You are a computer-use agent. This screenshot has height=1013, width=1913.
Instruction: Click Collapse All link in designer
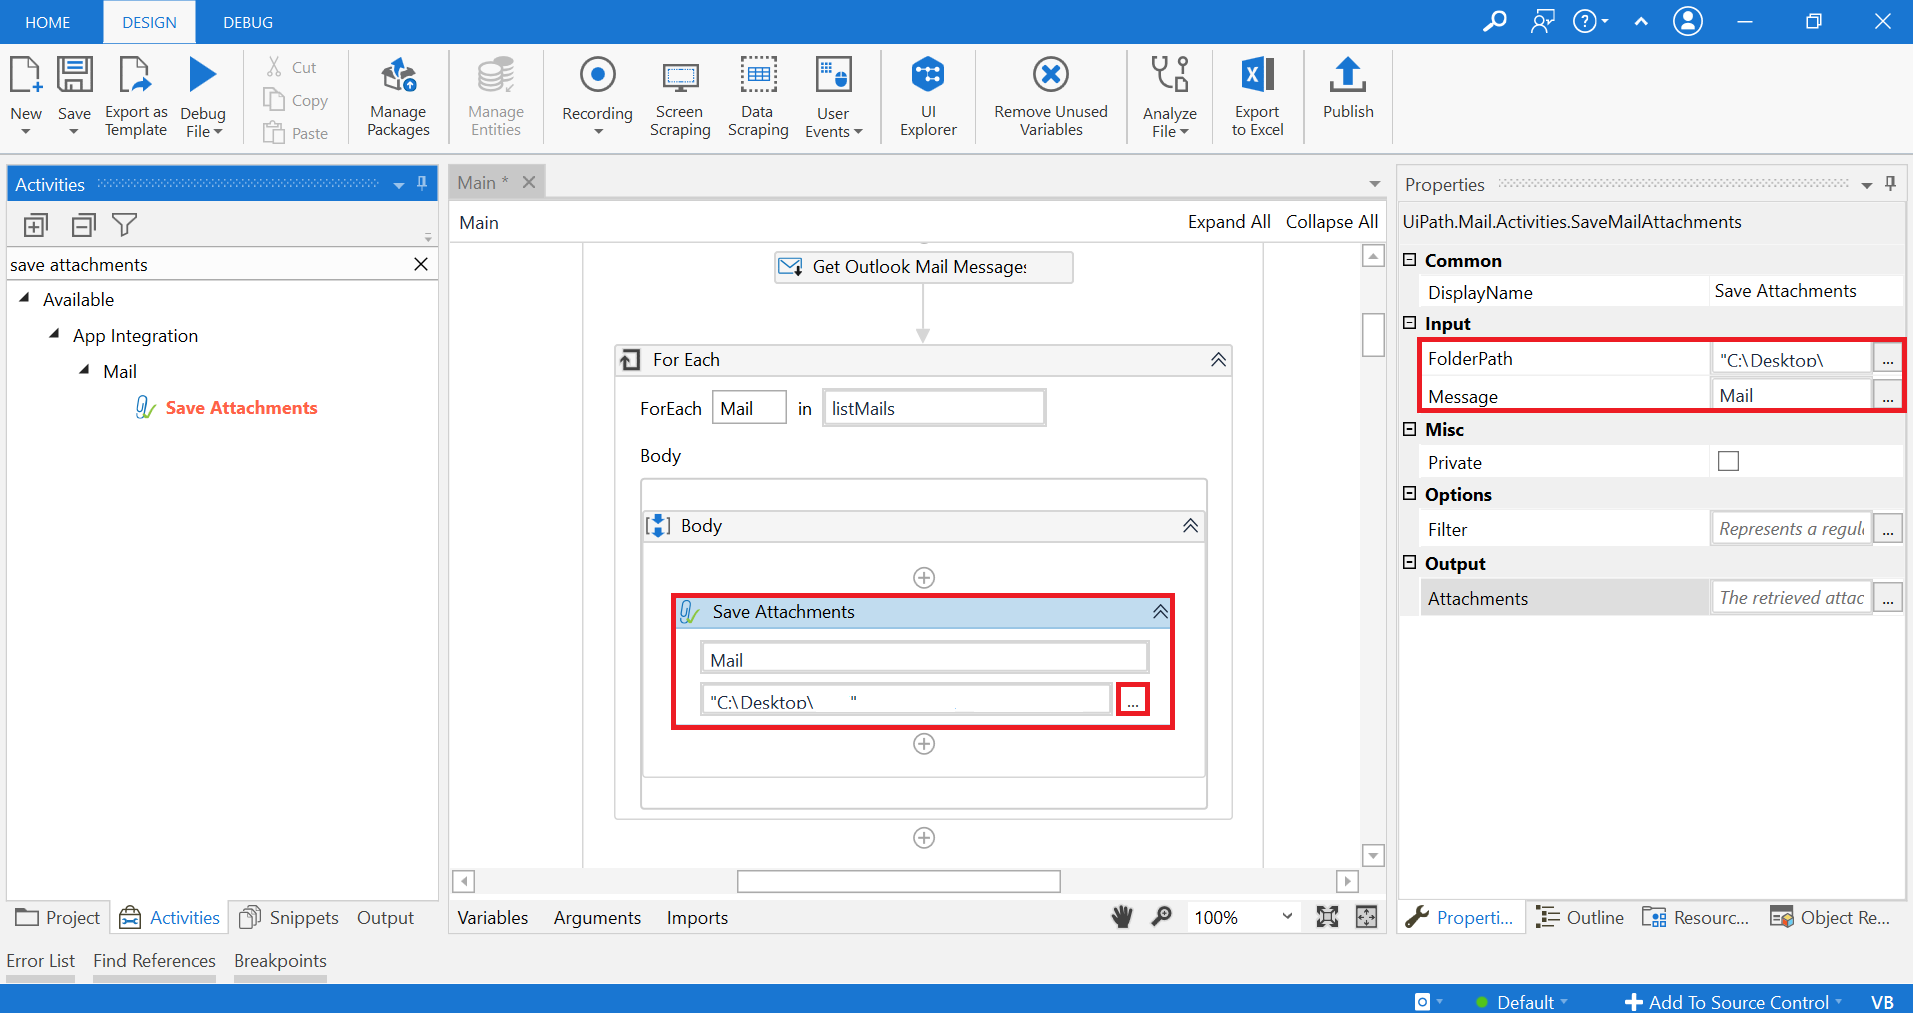pos(1332,222)
